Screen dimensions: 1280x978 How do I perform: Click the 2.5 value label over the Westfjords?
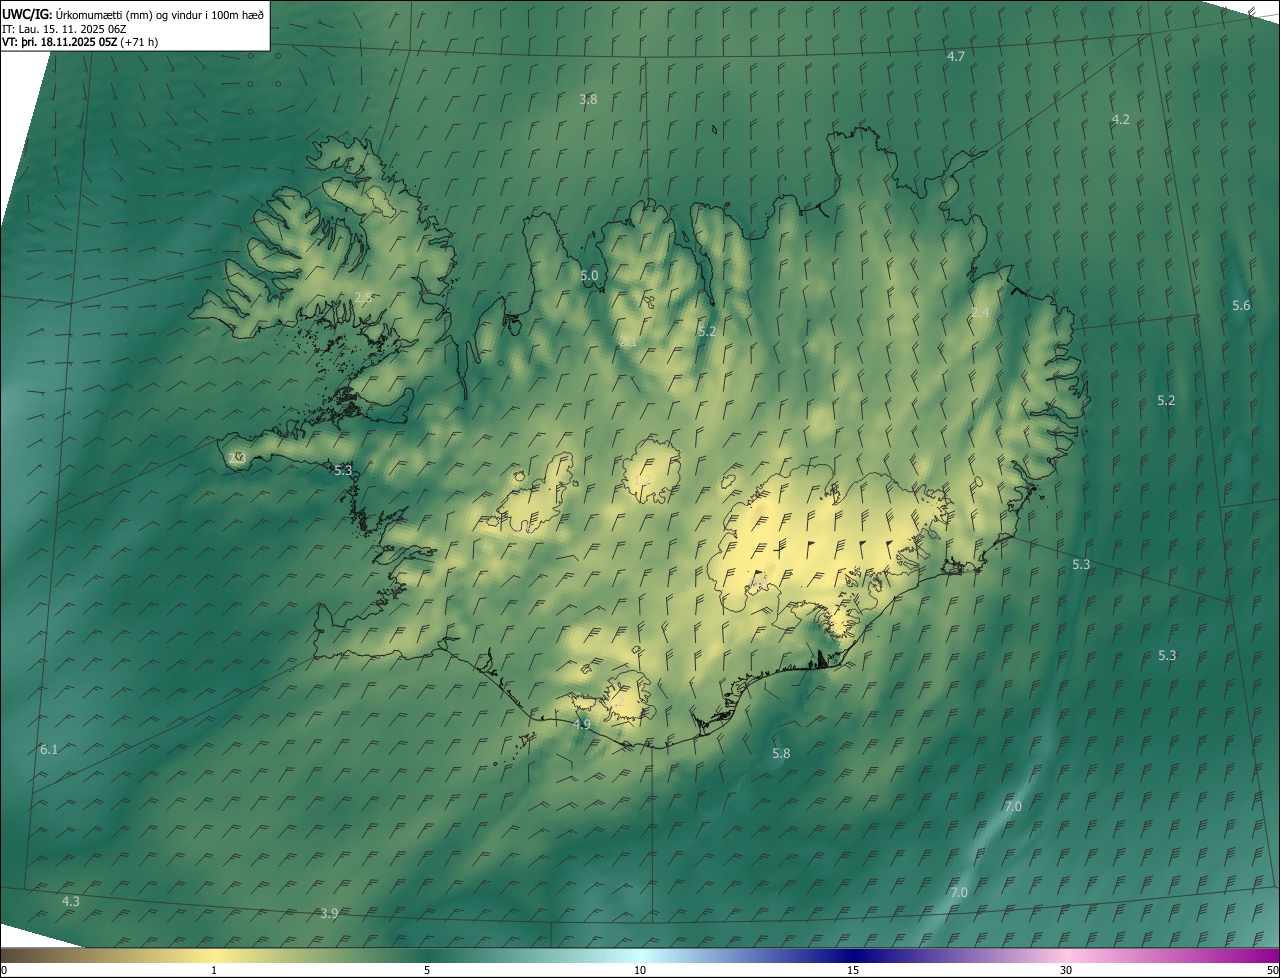(363, 297)
